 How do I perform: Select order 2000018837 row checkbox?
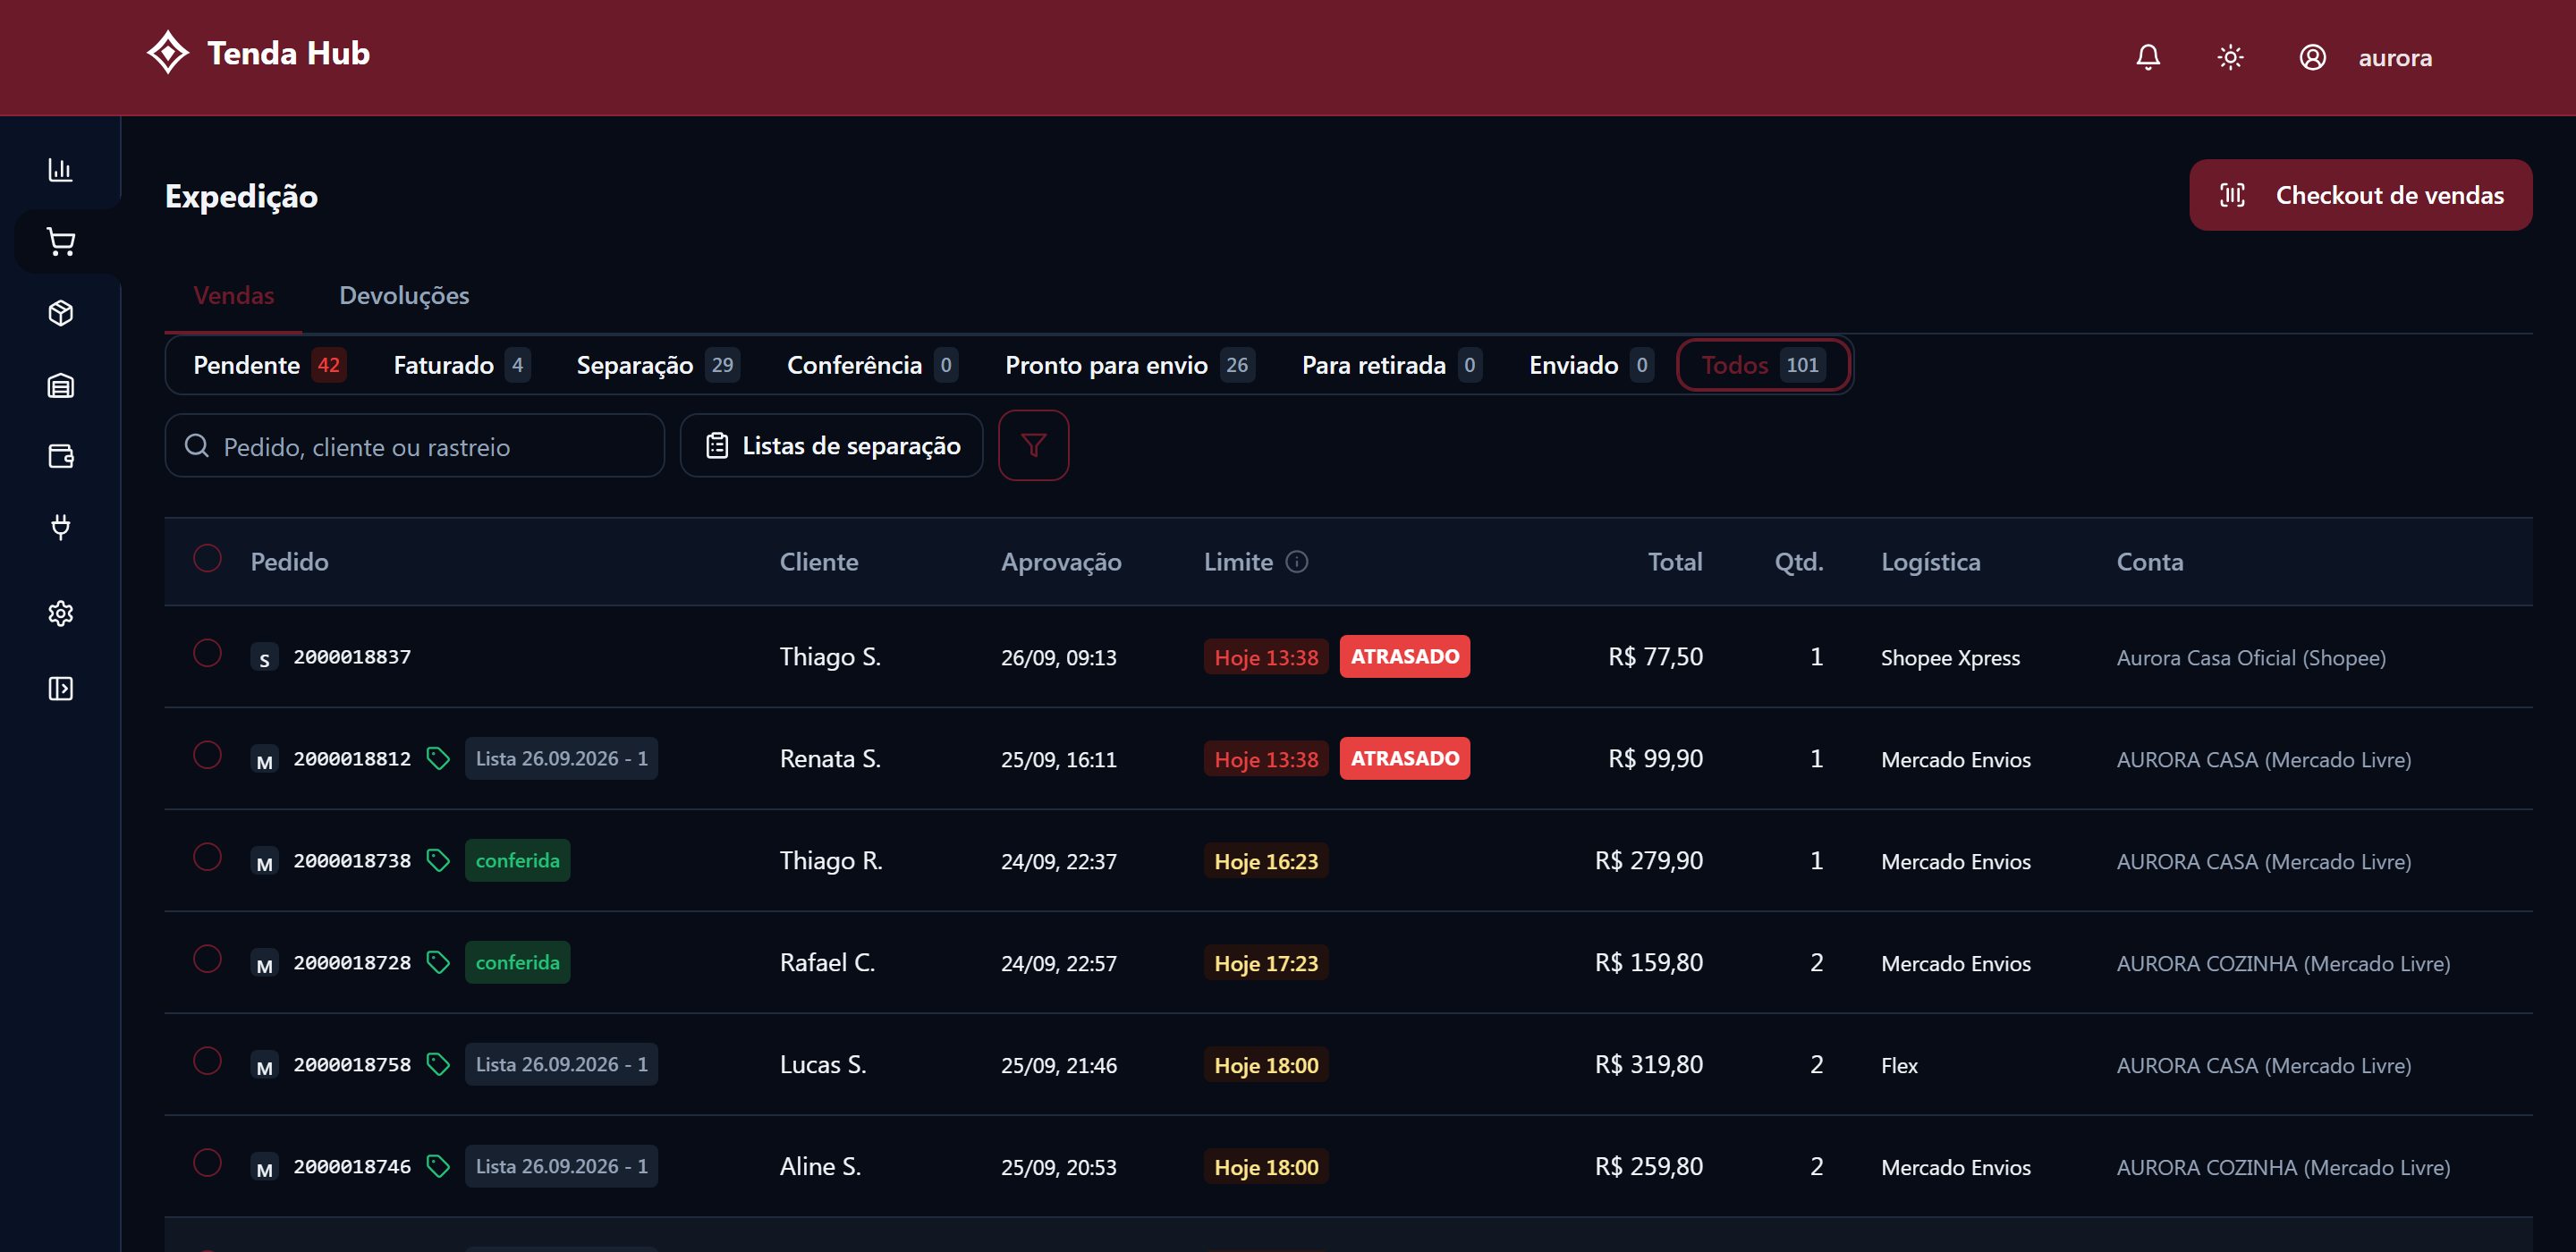207,653
